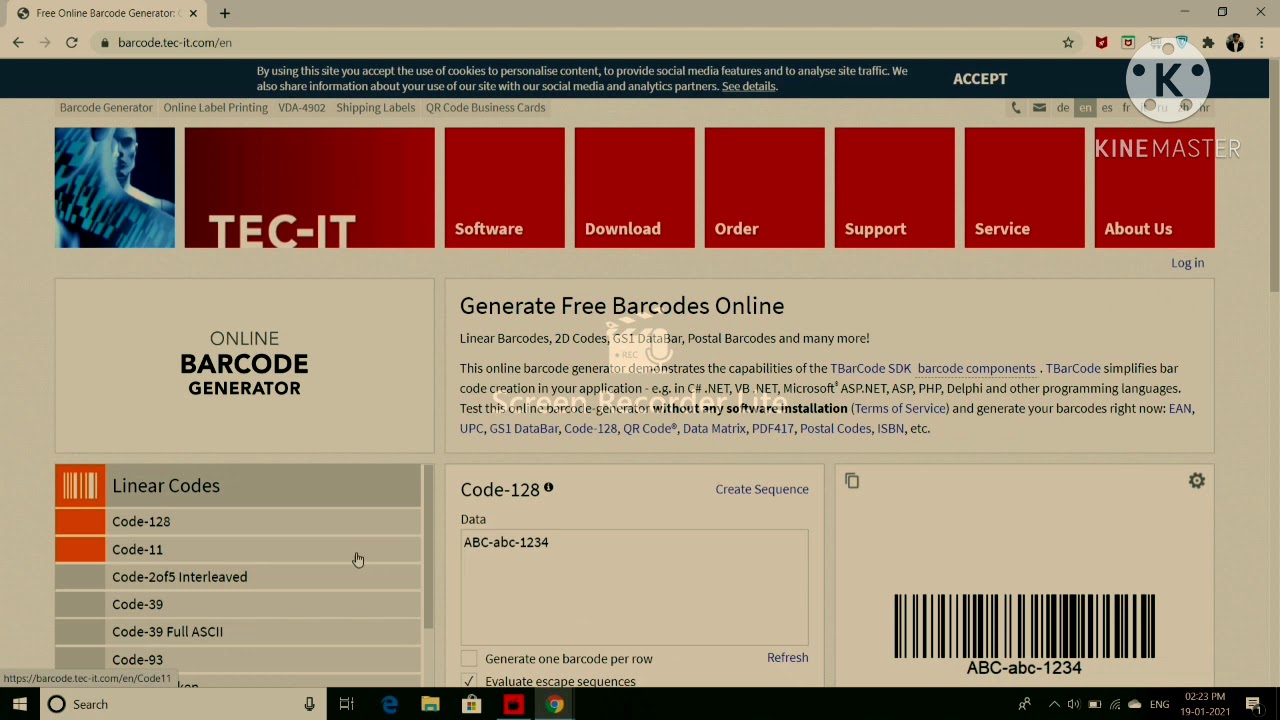Click the TEC-IT face image logo
This screenshot has width=1280, height=720.
click(x=115, y=187)
